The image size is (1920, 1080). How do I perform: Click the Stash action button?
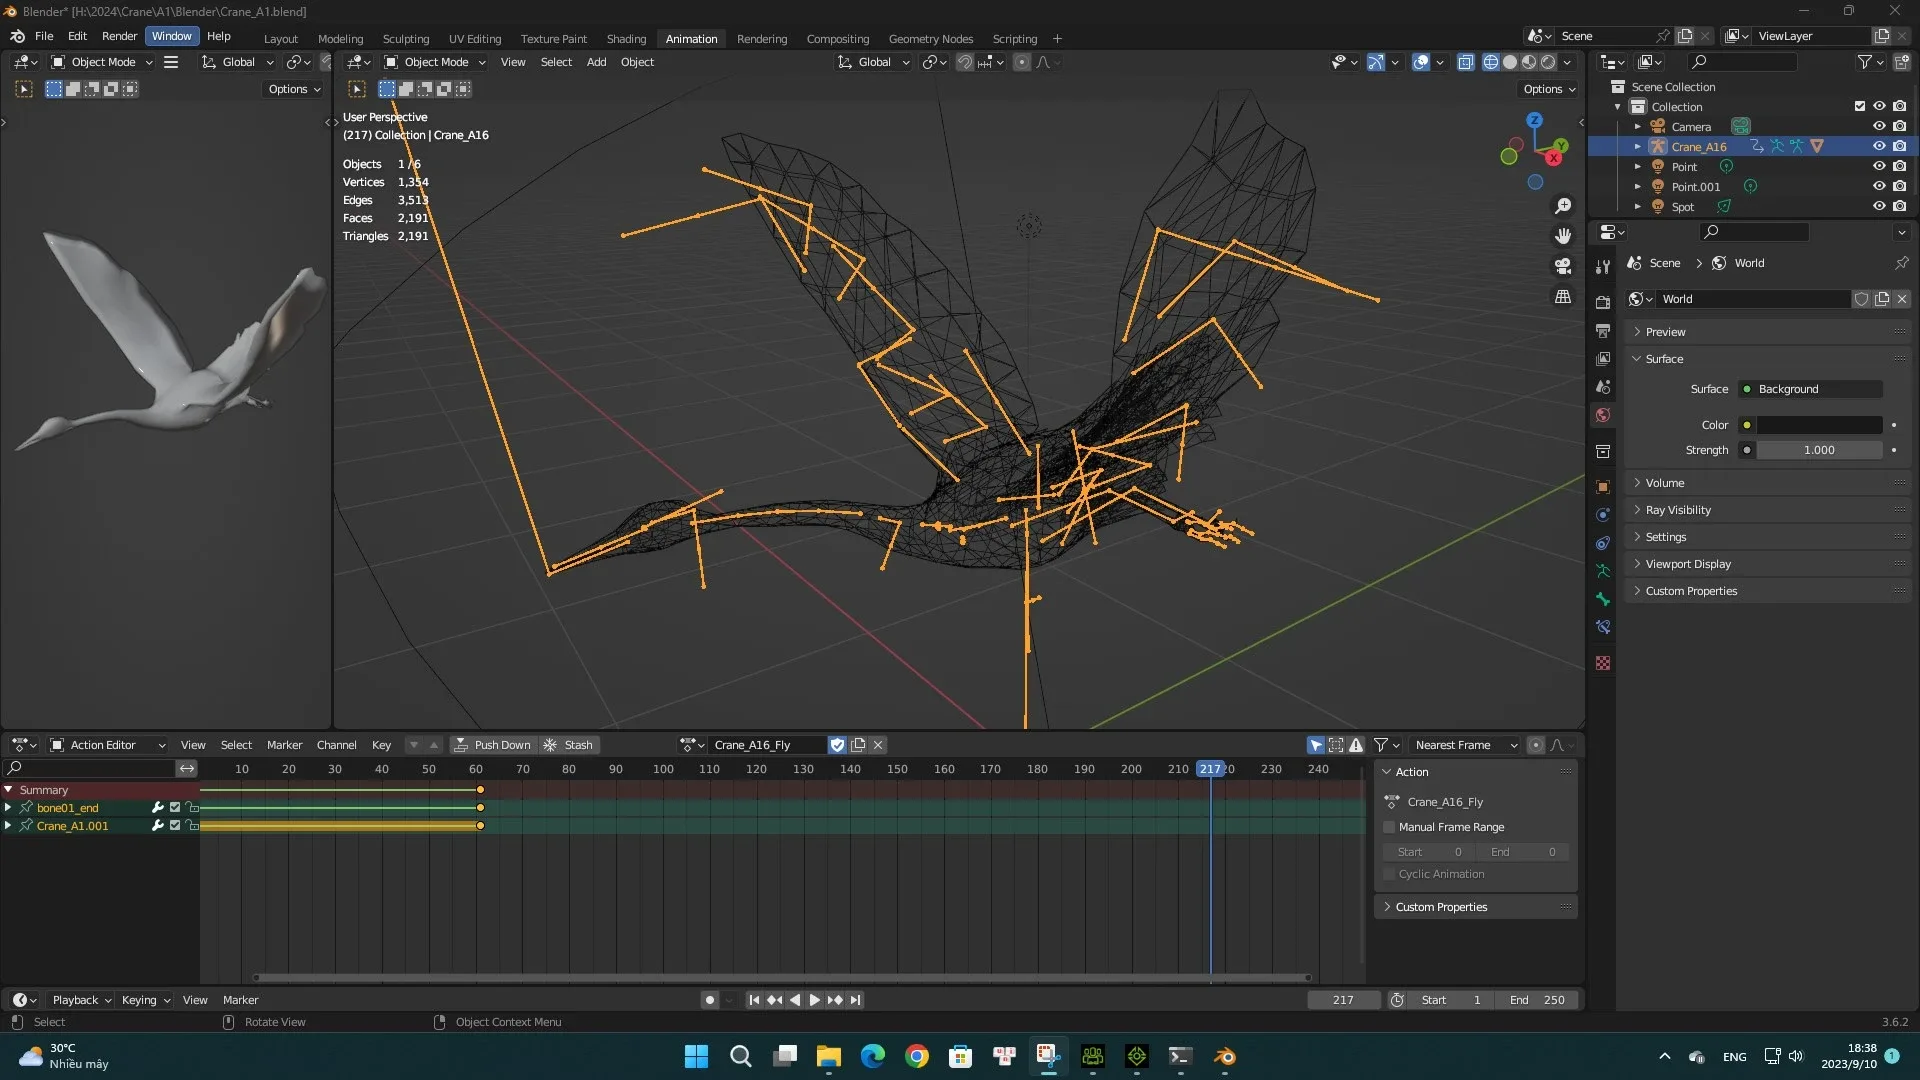(x=578, y=744)
